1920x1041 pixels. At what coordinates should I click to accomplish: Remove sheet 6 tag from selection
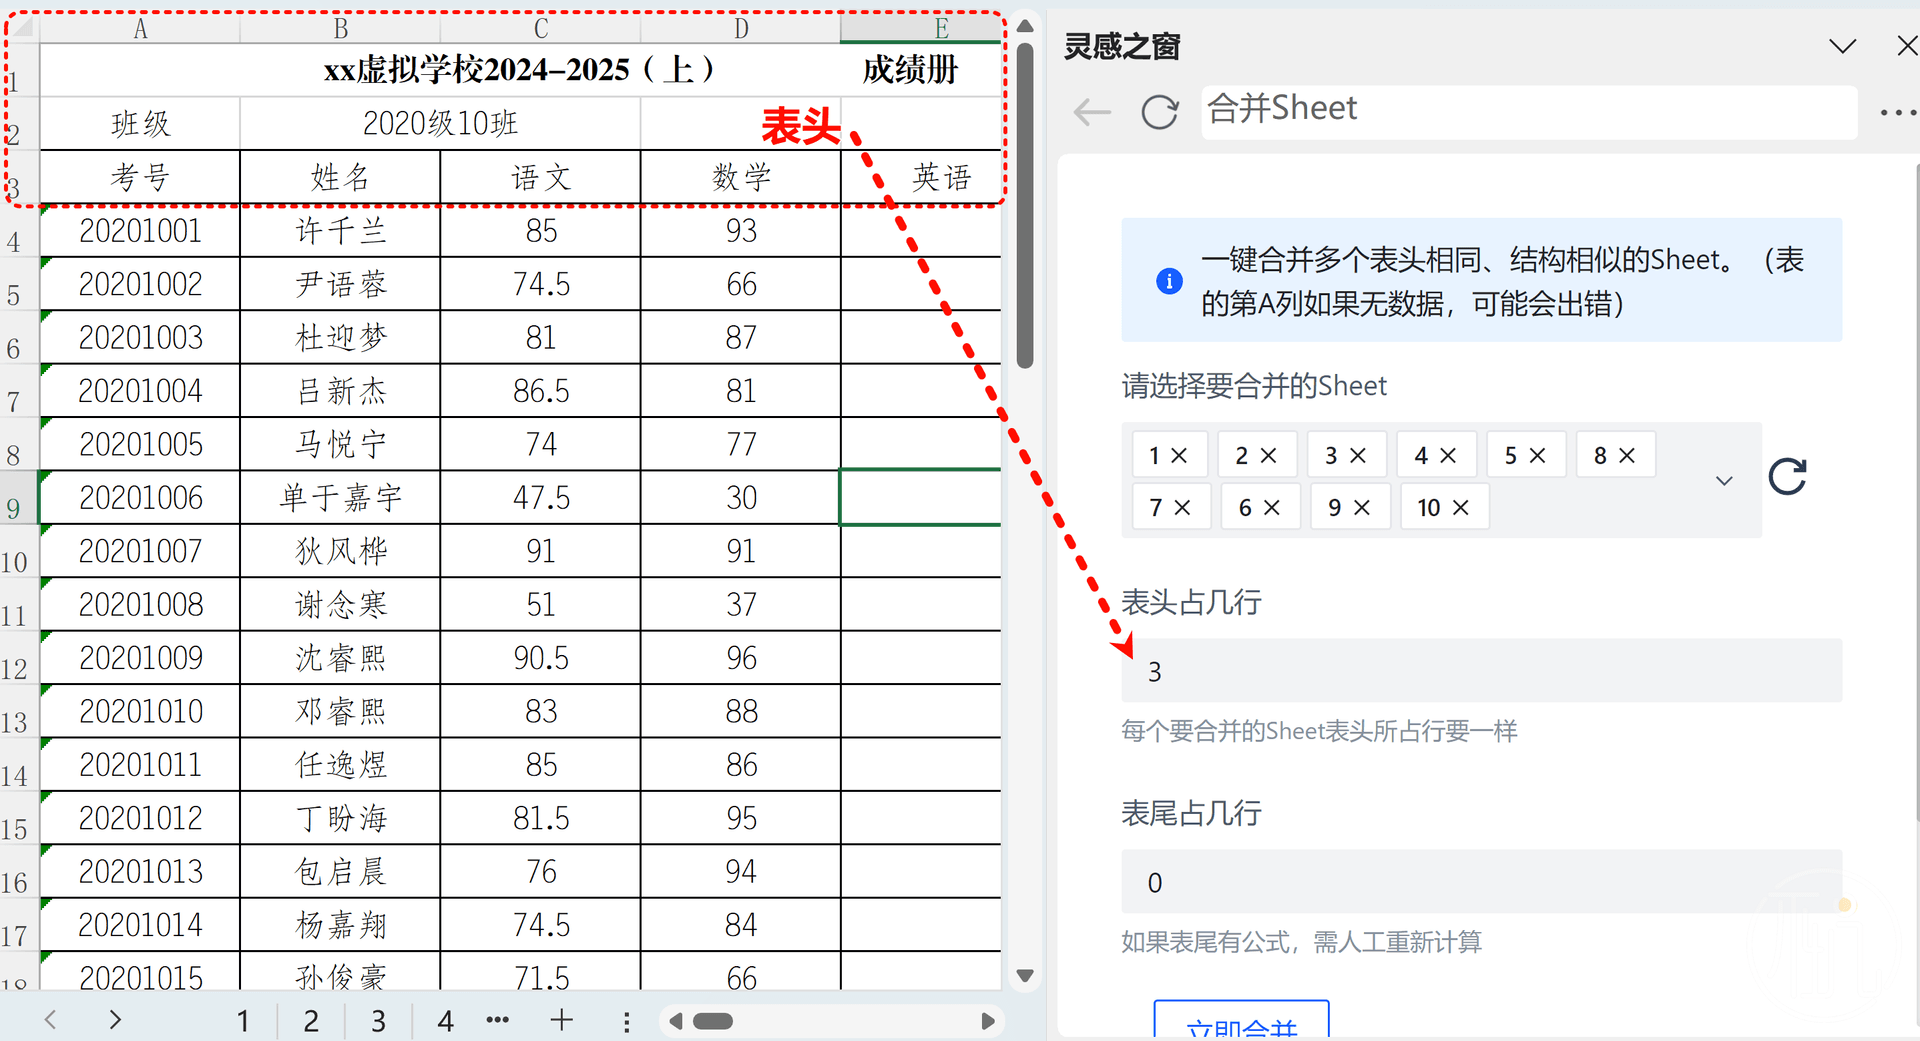1272,508
